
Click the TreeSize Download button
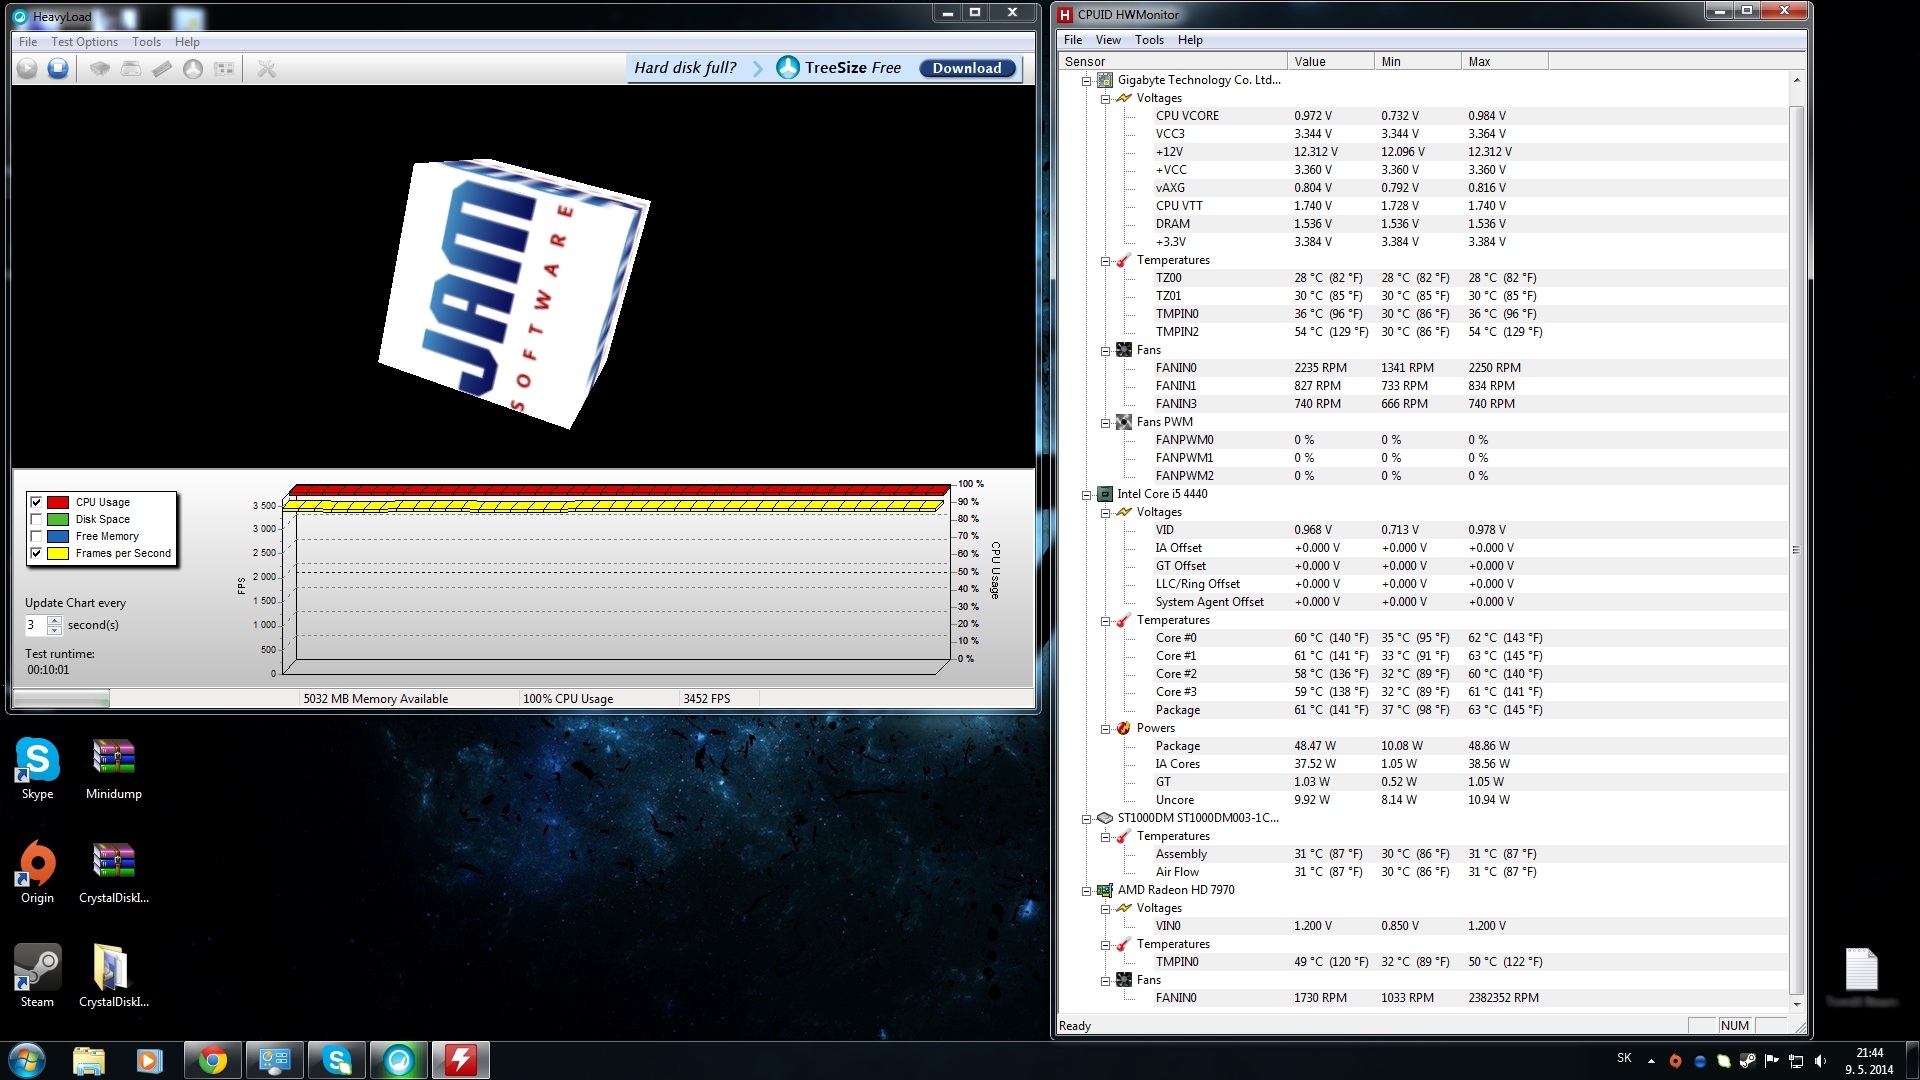966,68
